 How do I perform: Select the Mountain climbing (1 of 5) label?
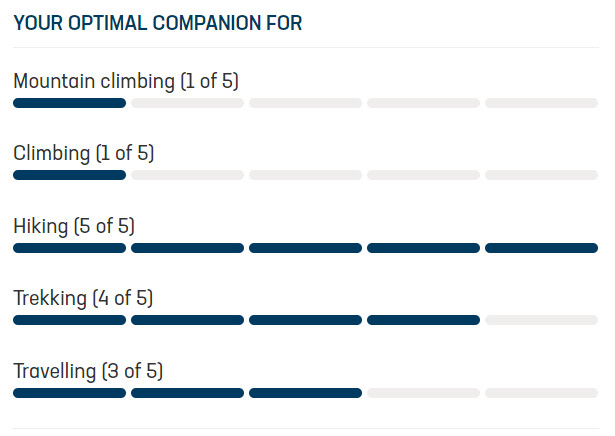point(126,82)
